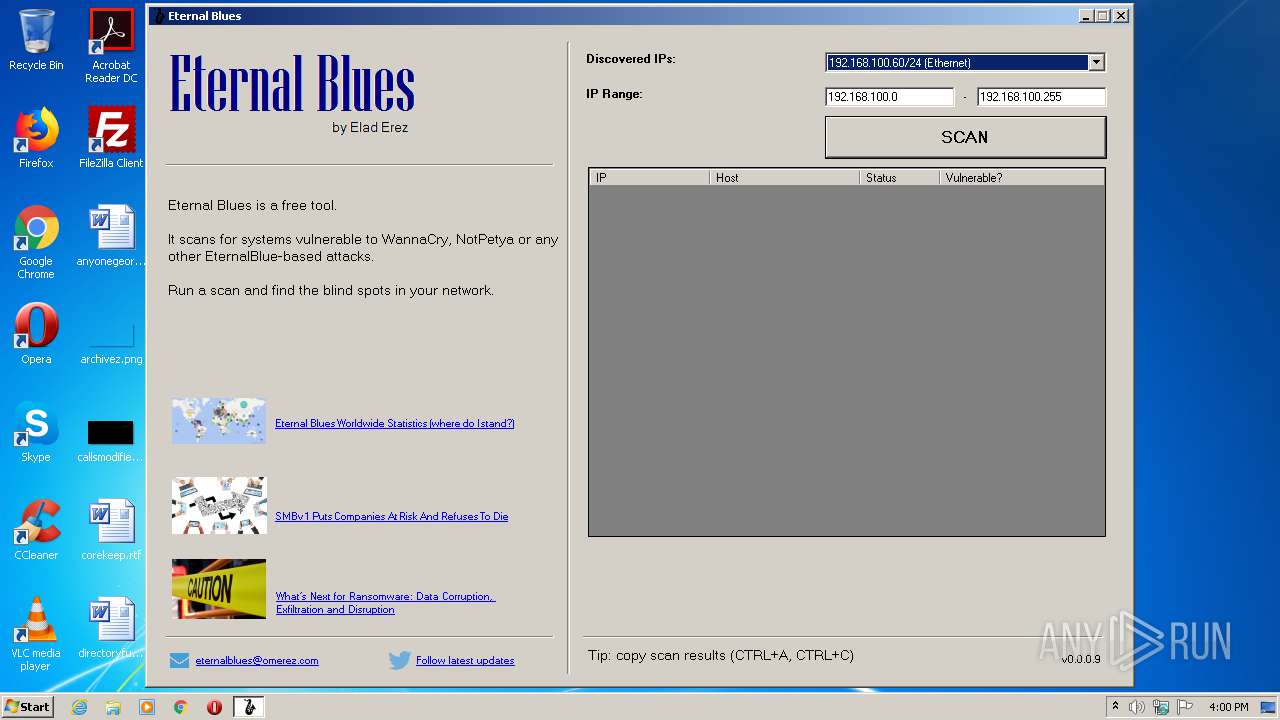Click the world map statistics thumbnail
1280x720 pixels.
[219, 421]
